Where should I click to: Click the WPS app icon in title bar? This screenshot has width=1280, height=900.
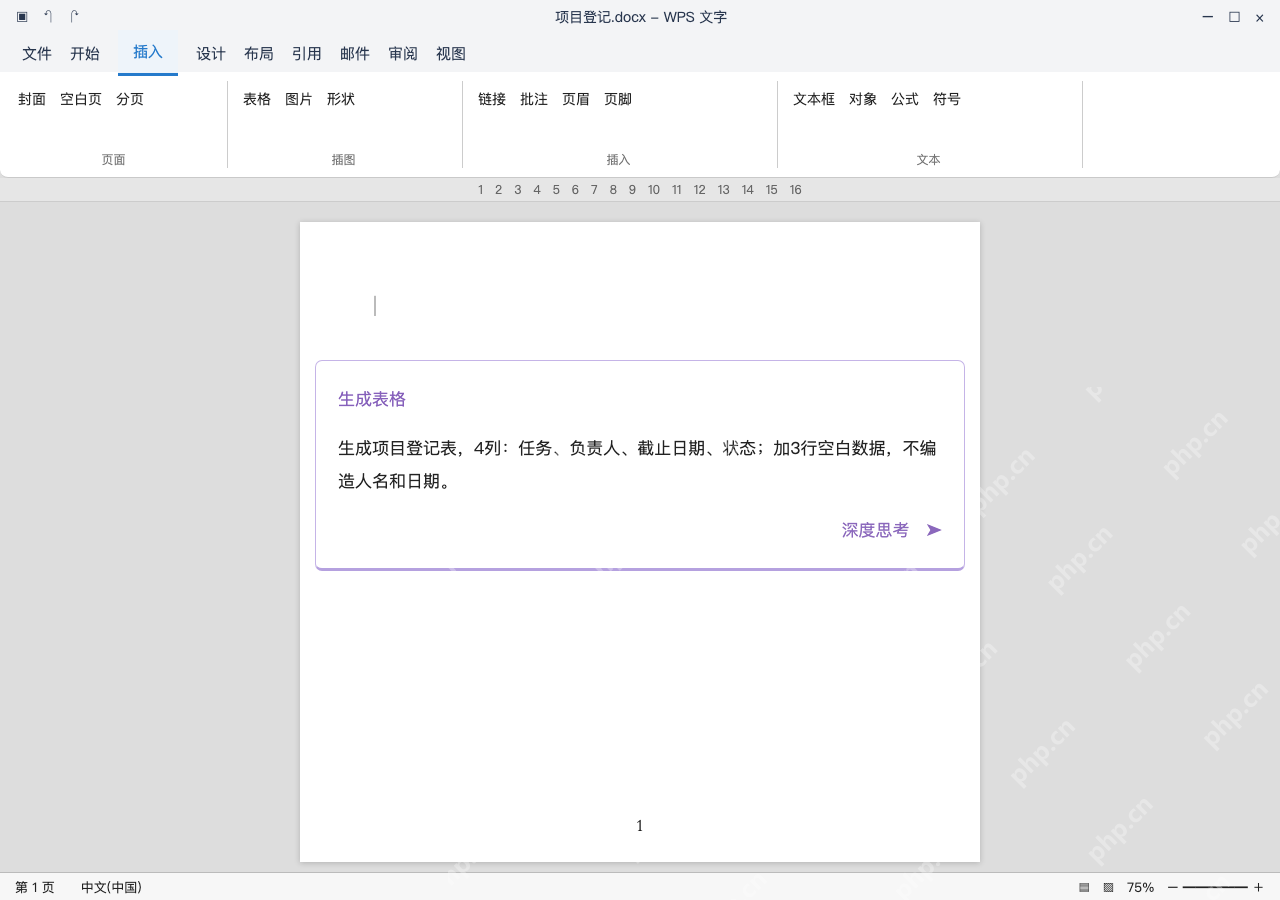pos(22,17)
